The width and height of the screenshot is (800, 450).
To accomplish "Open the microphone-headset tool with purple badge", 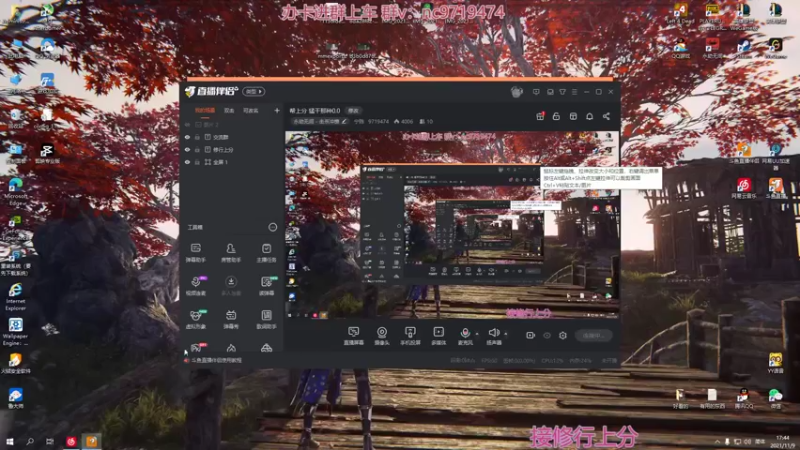I will (195, 286).
